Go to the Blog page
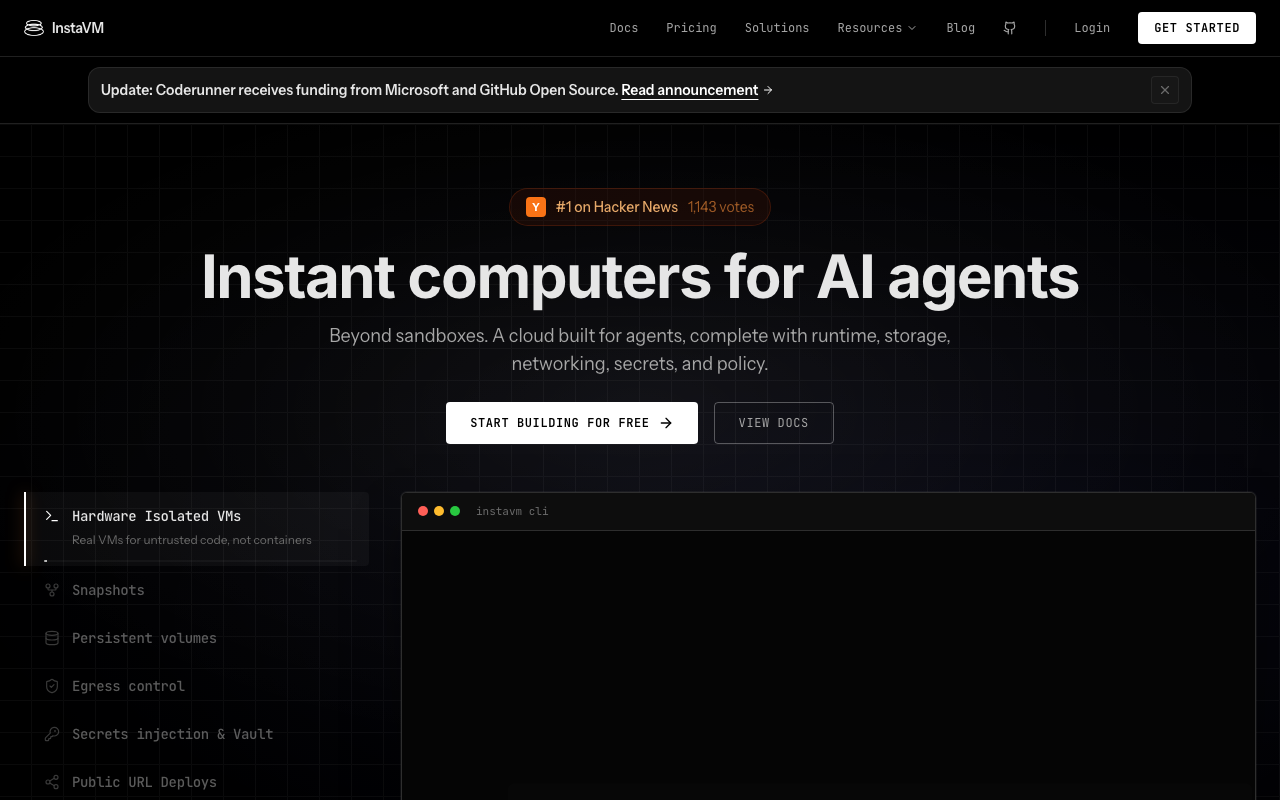The height and width of the screenshot is (800, 1280). pos(961,28)
